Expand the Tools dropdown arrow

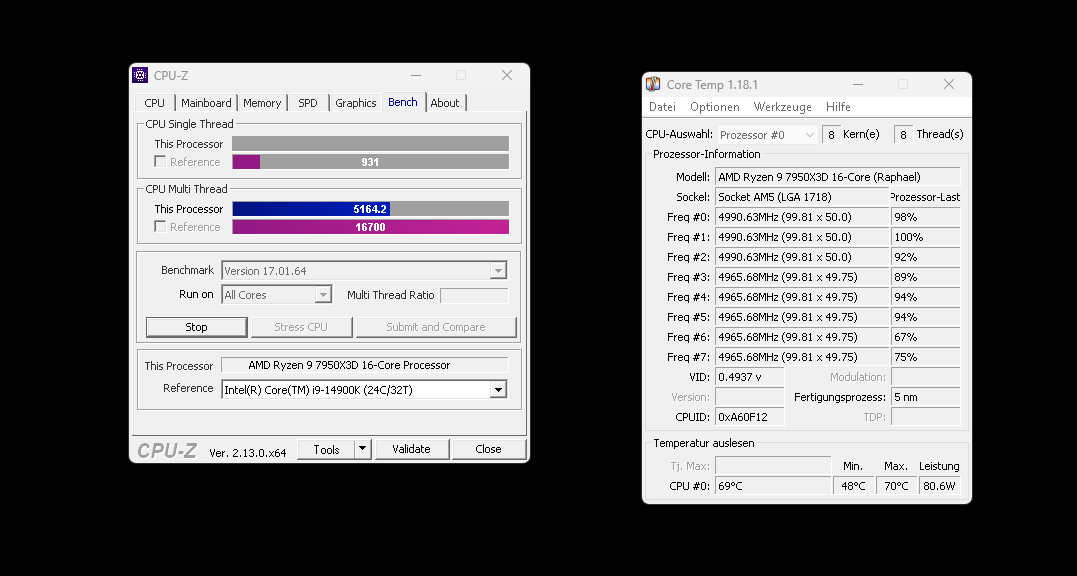(363, 449)
